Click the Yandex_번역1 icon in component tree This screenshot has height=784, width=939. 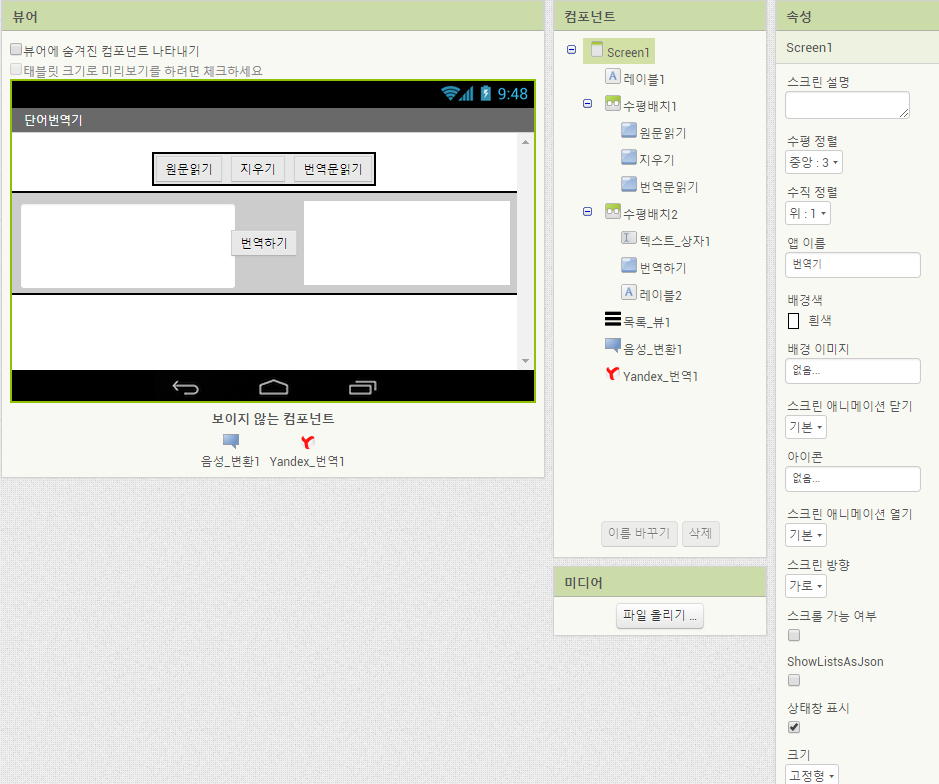click(612, 376)
